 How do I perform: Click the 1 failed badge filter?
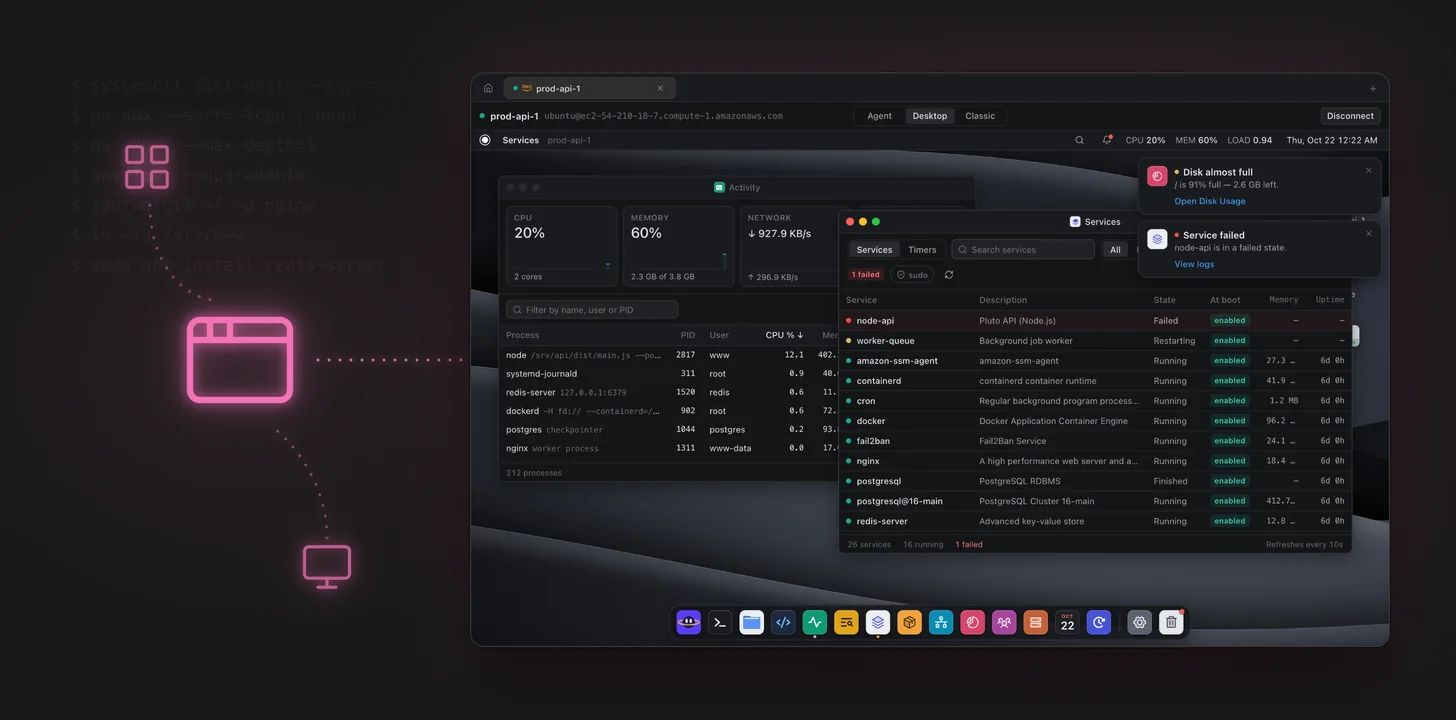866,275
